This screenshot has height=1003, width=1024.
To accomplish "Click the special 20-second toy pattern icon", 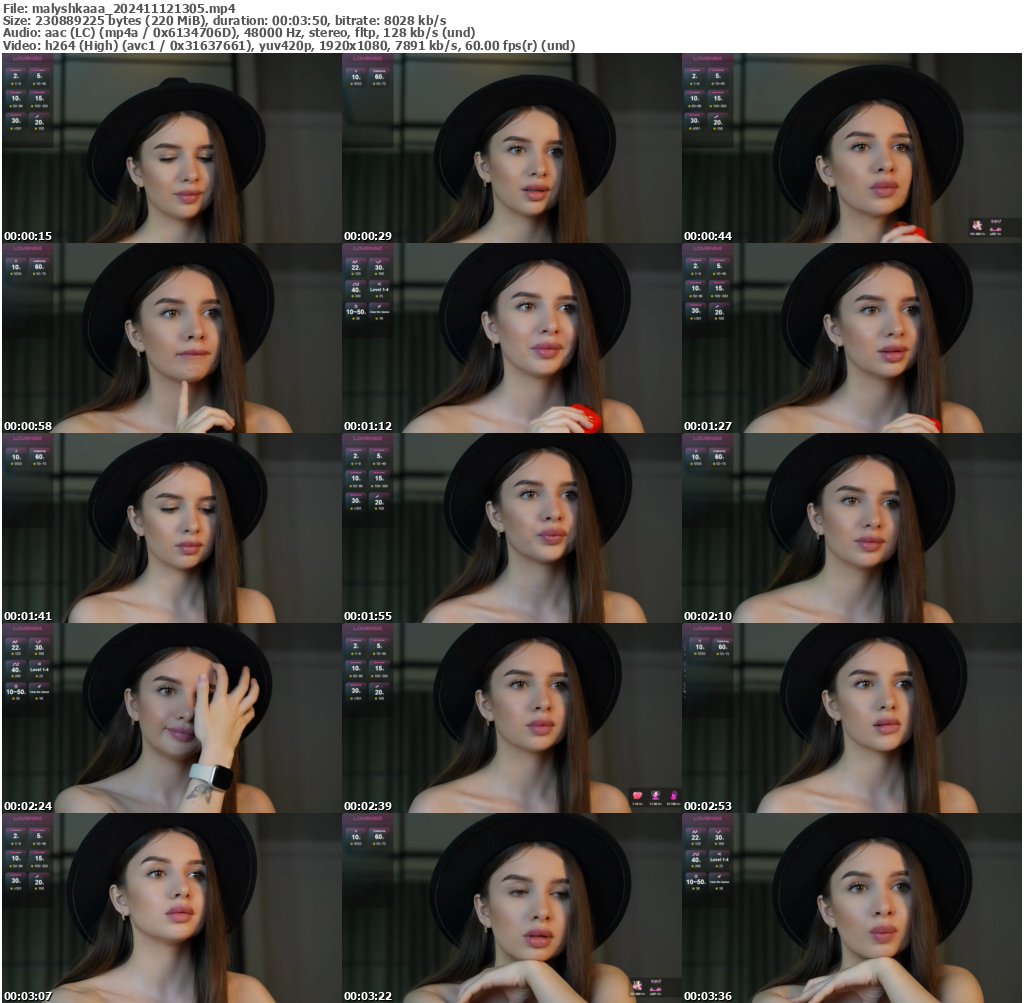I will [39, 122].
